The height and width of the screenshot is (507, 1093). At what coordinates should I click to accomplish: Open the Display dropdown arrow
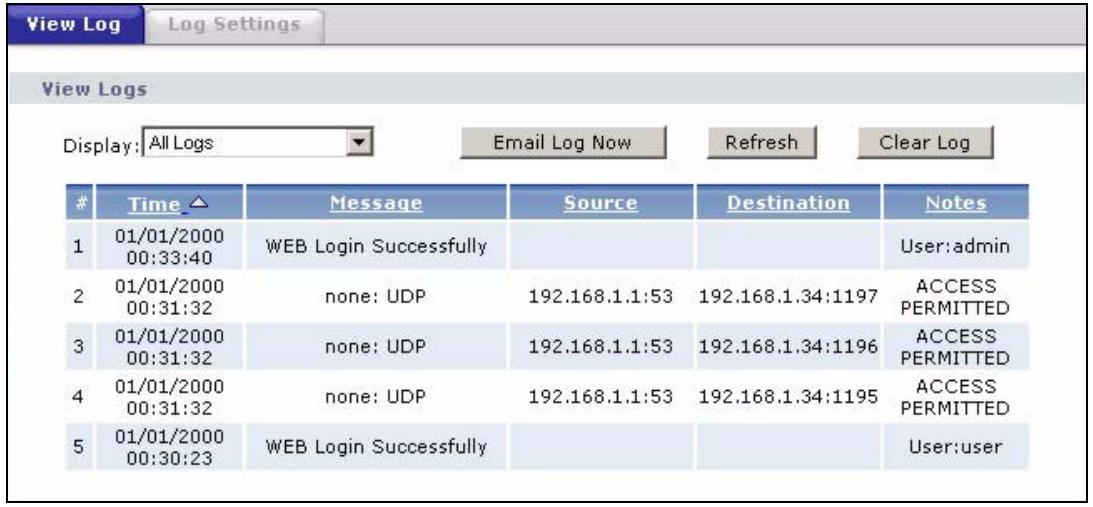[358, 142]
